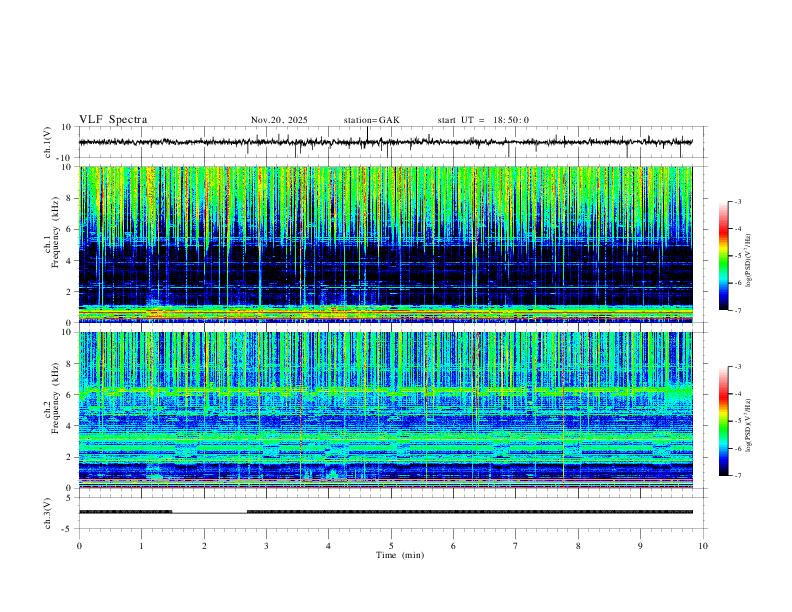Click time axis tick "4"

(329, 546)
